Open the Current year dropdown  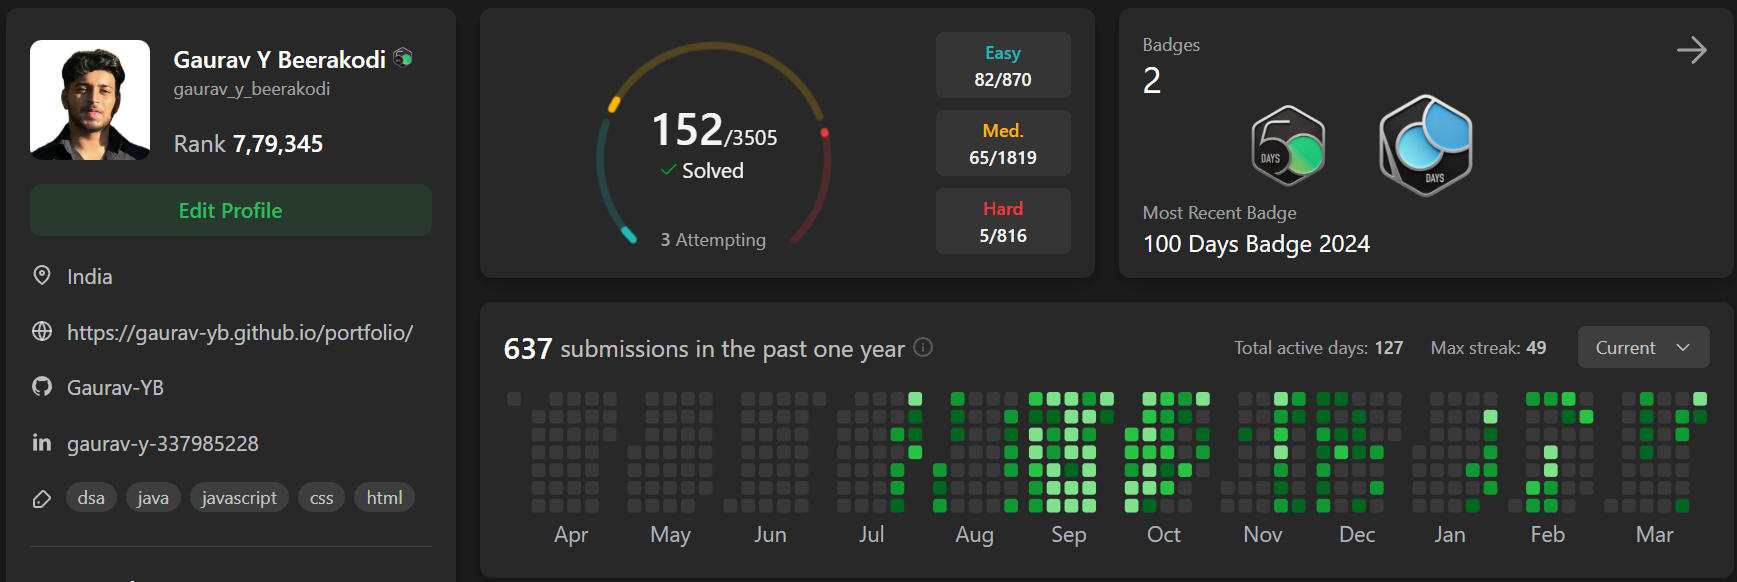[1643, 347]
